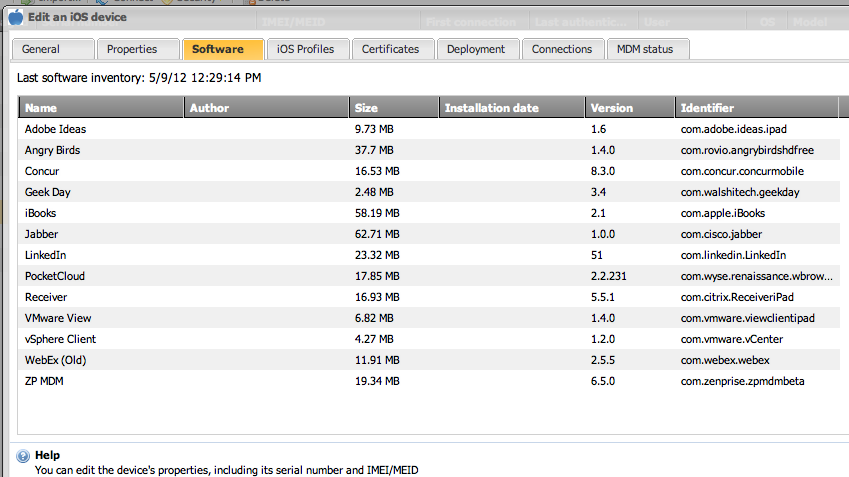Open the iOS Profiles tab

308,49
